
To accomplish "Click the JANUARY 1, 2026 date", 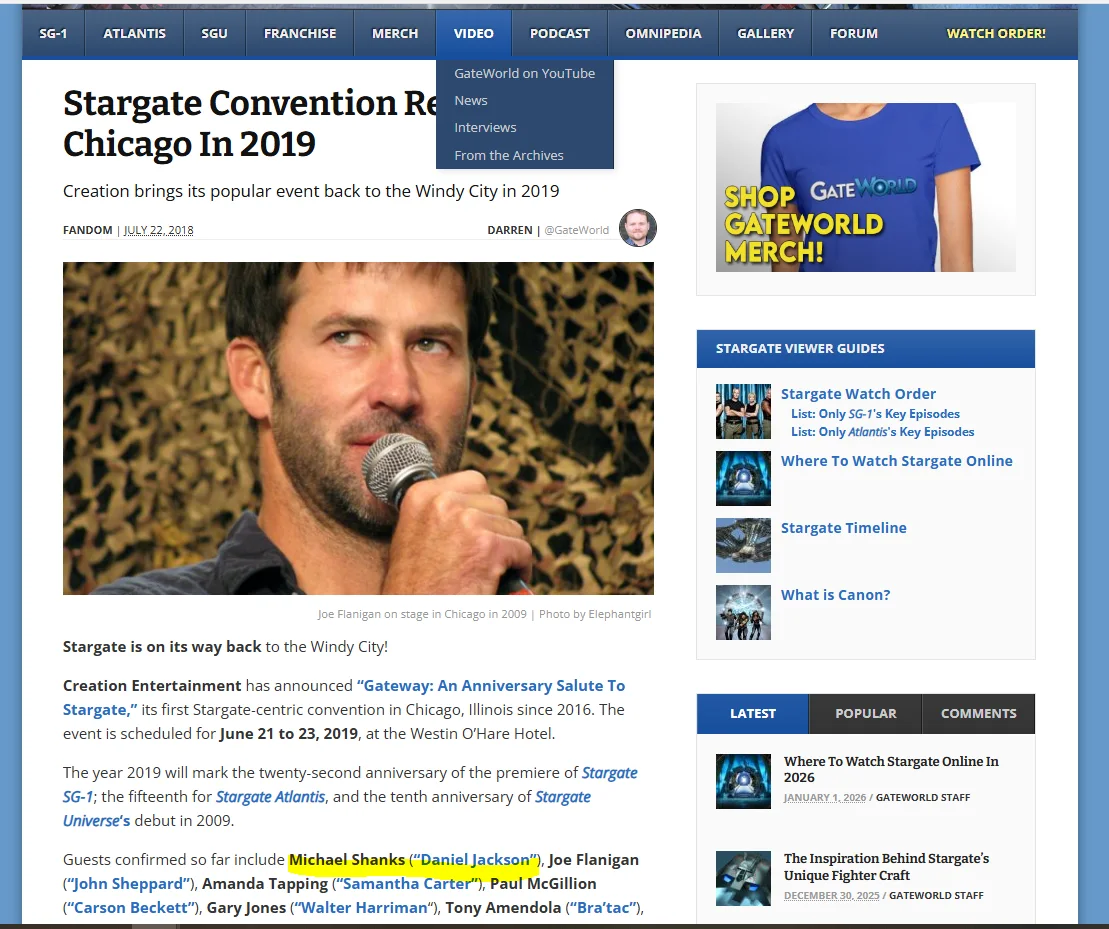I will coord(825,797).
